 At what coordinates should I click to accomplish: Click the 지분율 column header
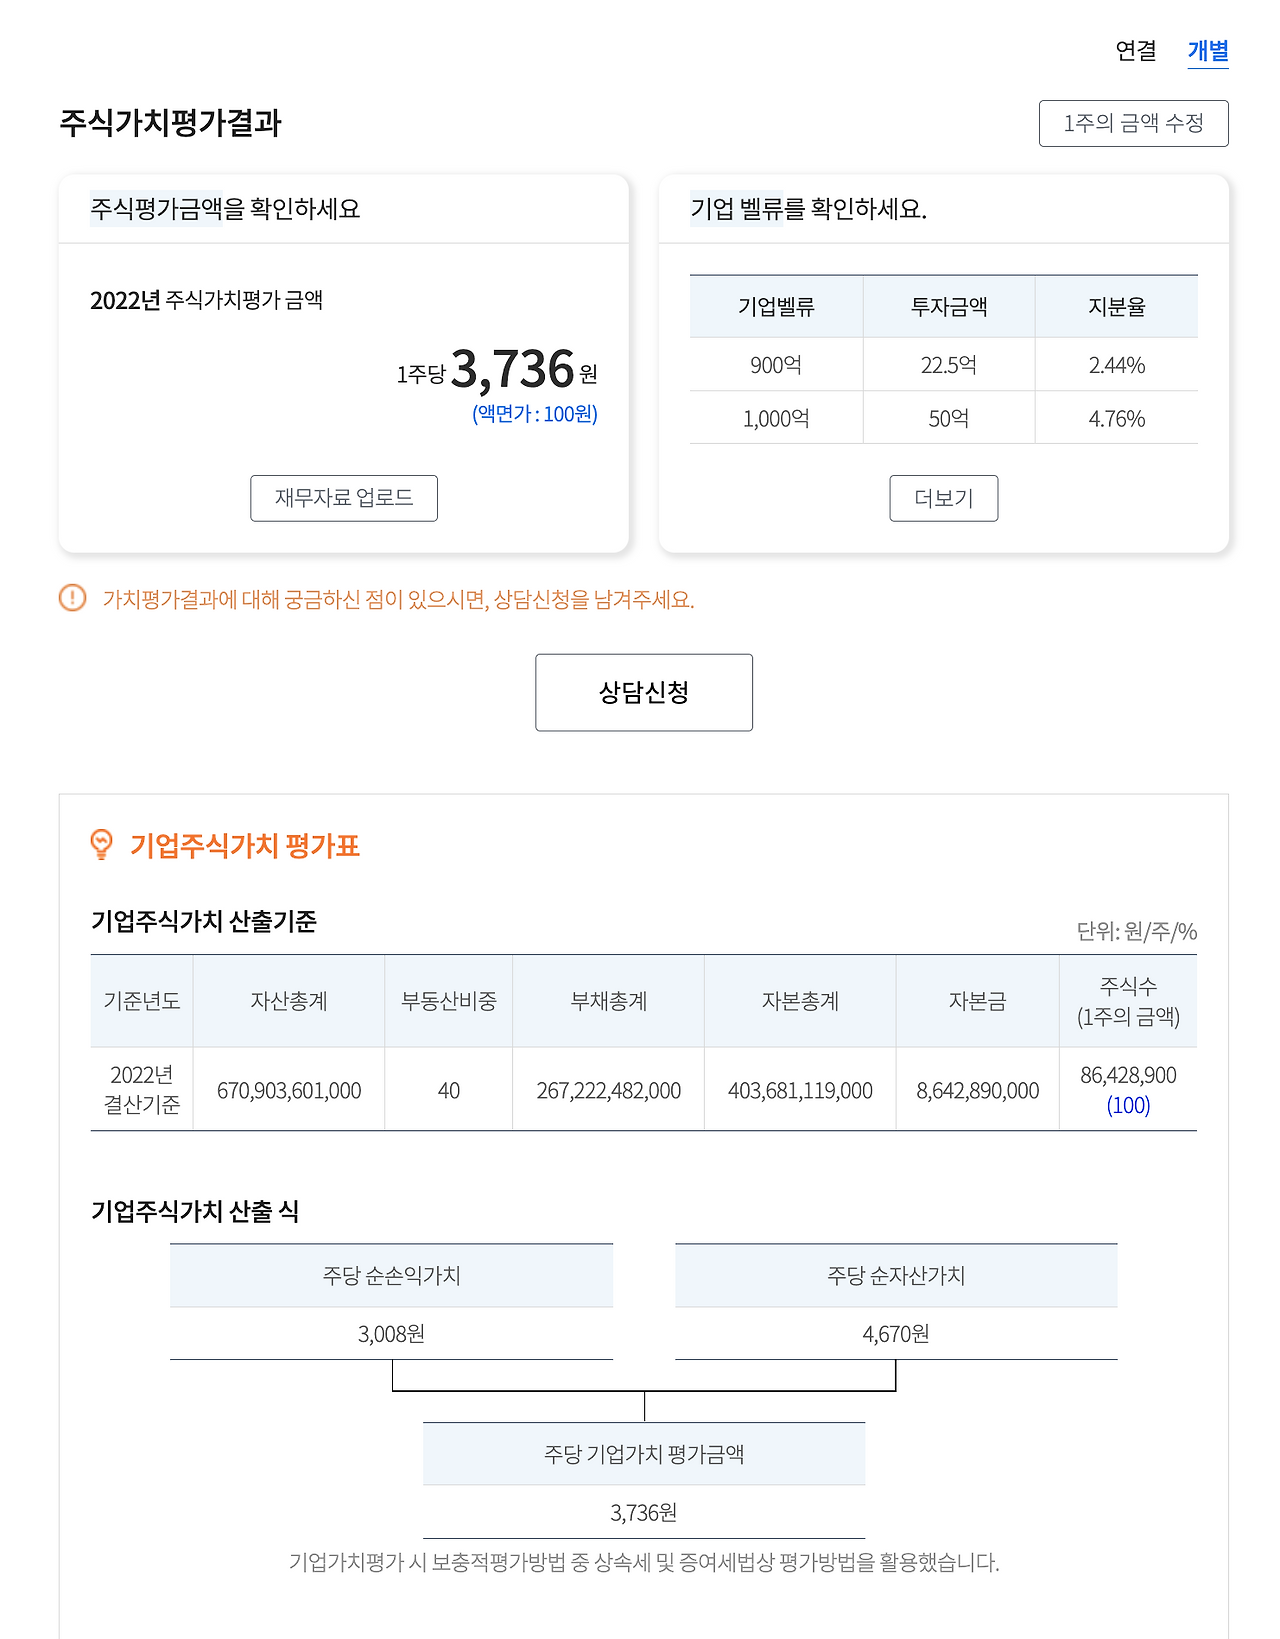click(1116, 306)
